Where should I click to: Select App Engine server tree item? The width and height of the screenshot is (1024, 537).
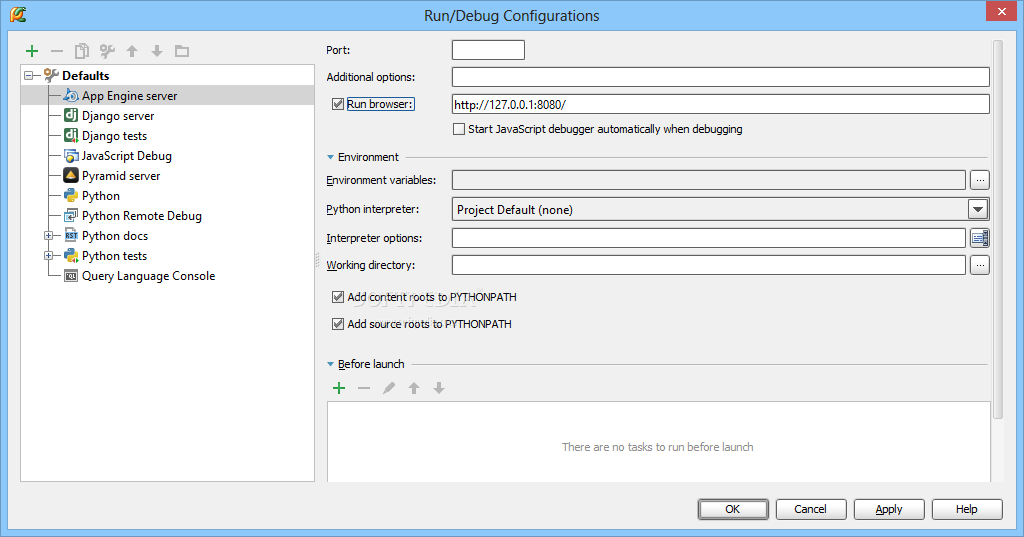pyautogui.click(x=129, y=96)
